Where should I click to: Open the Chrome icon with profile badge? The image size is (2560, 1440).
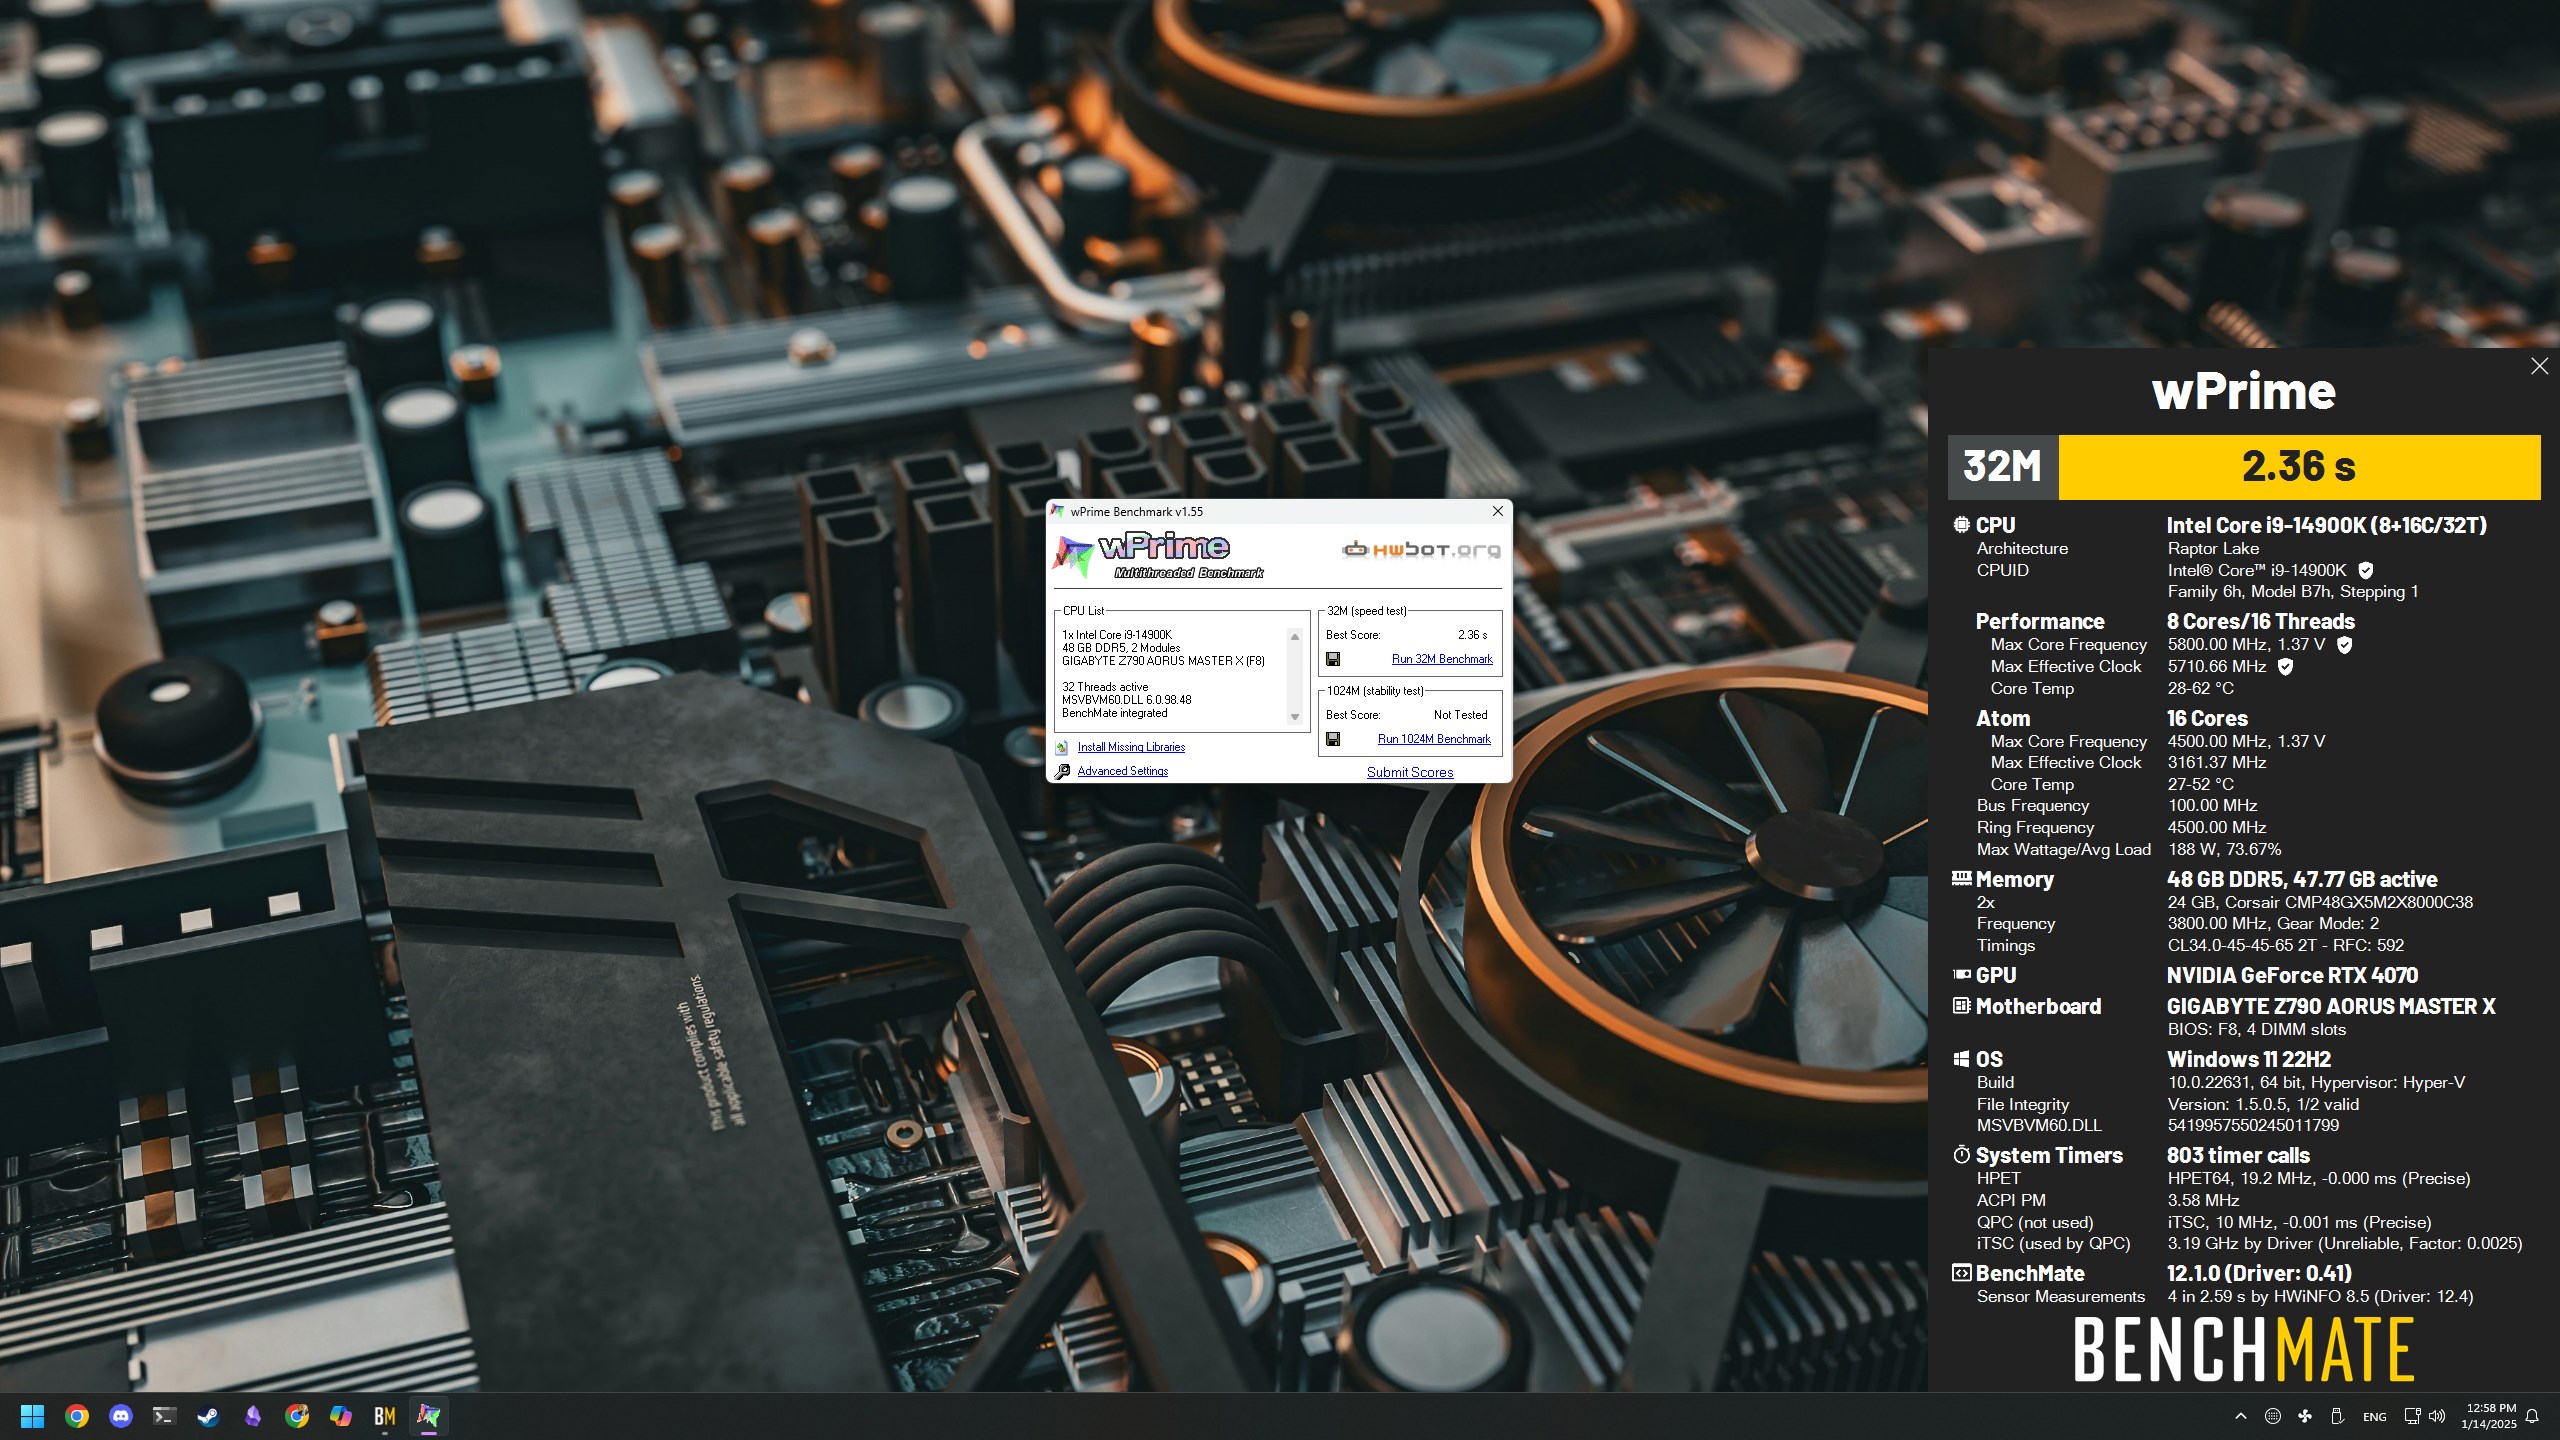(x=297, y=1416)
